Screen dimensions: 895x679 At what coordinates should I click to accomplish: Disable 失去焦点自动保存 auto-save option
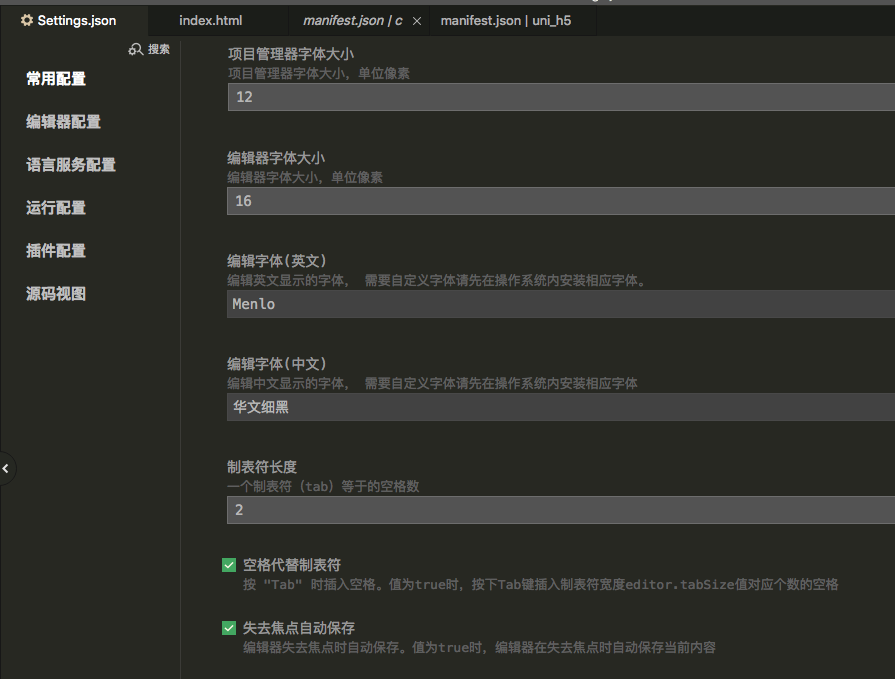click(x=229, y=629)
